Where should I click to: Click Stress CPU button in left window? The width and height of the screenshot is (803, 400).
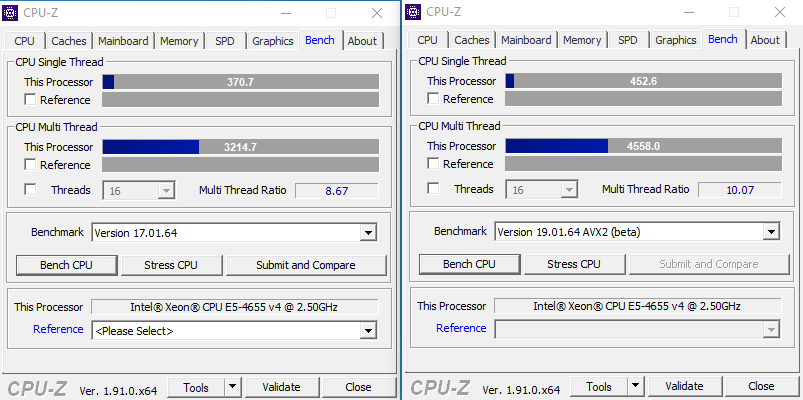click(x=171, y=265)
